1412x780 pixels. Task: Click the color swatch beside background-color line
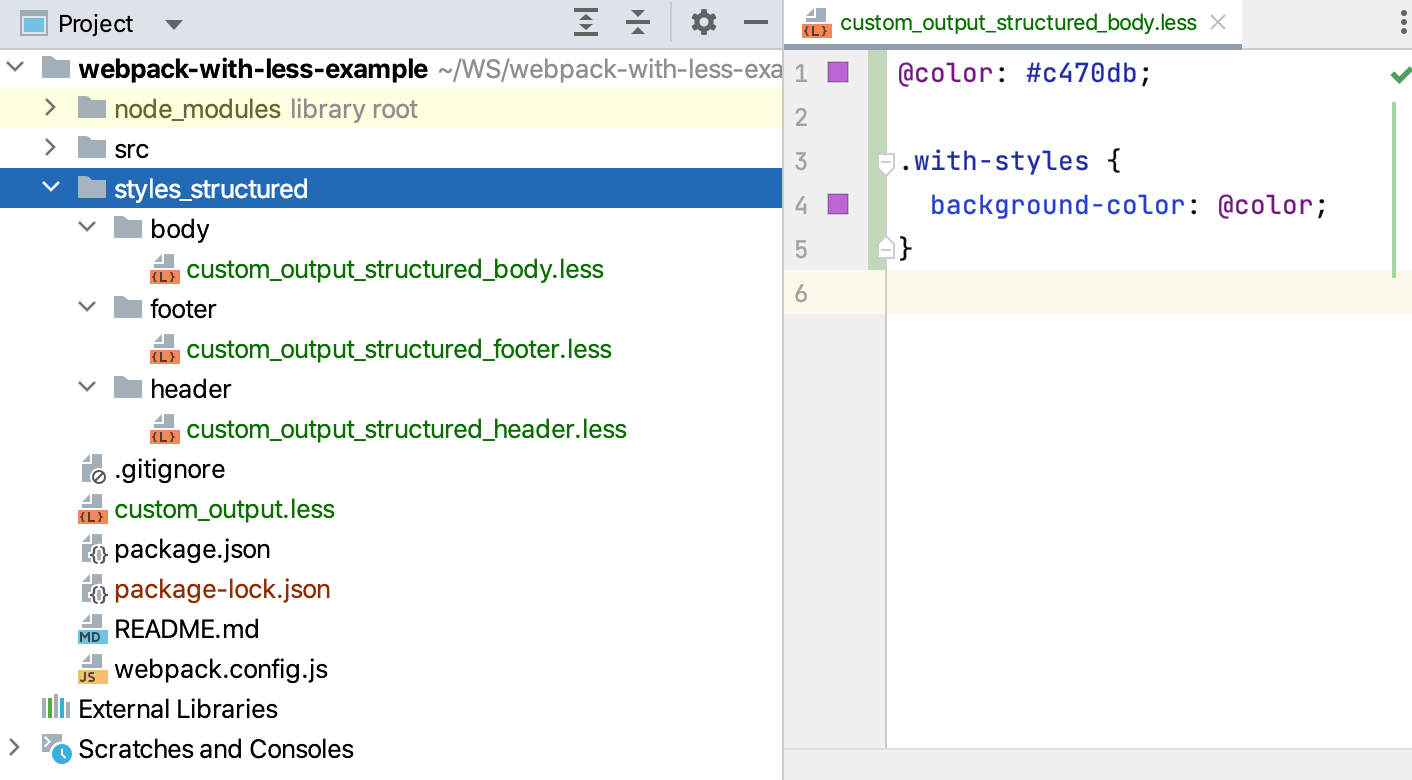click(838, 205)
